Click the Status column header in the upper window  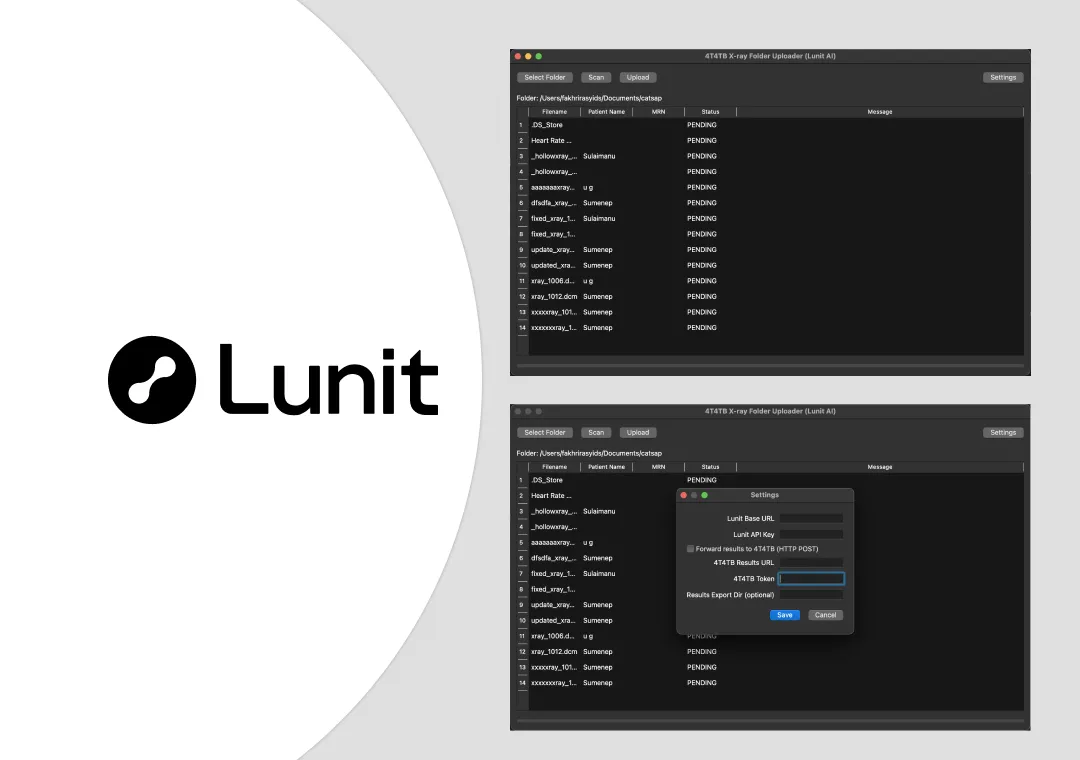click(710, 112)
